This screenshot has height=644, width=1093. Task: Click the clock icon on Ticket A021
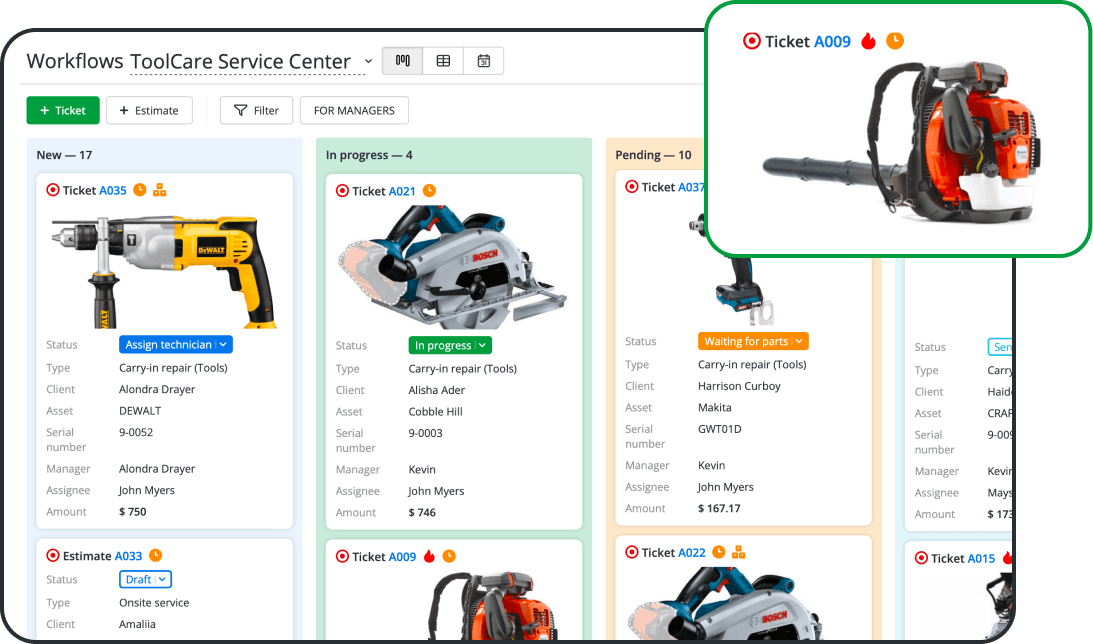[x=429, y=191]
